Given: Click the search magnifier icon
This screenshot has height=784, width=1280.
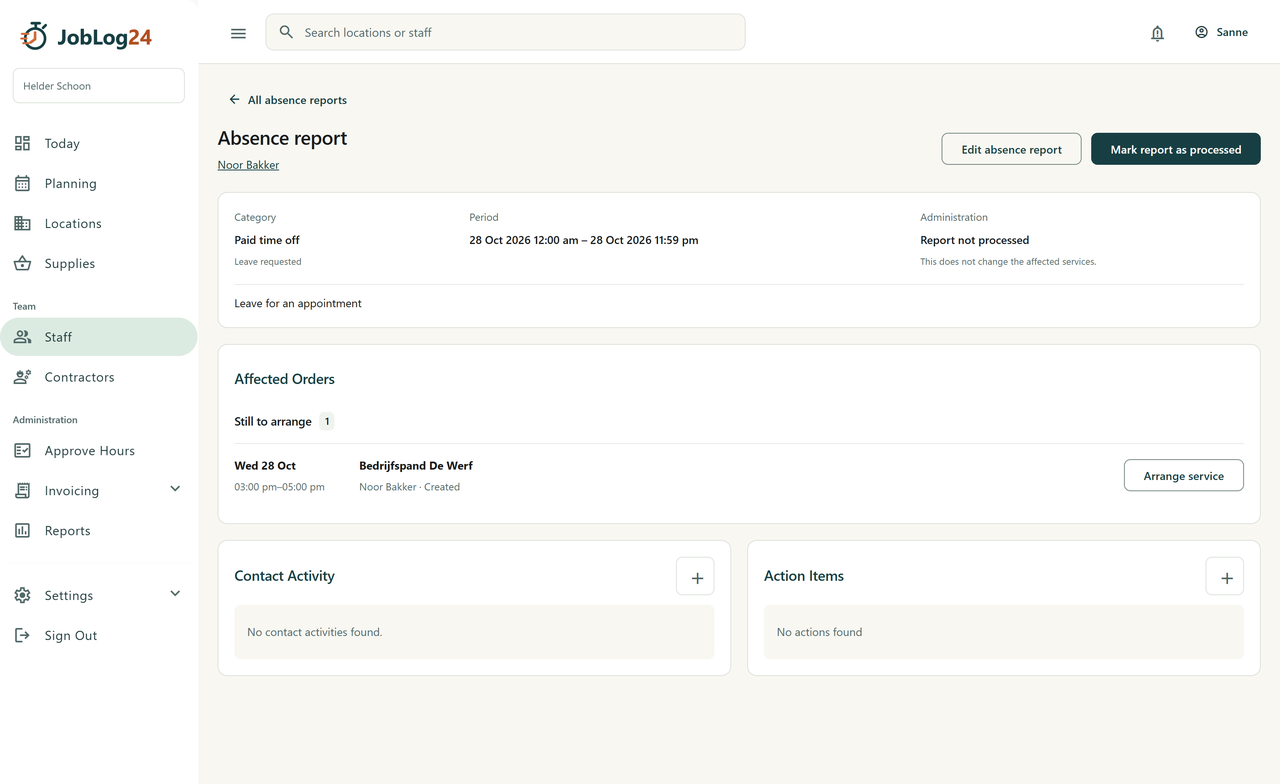Looking at the screenshot, I should (x=287, y=32).
